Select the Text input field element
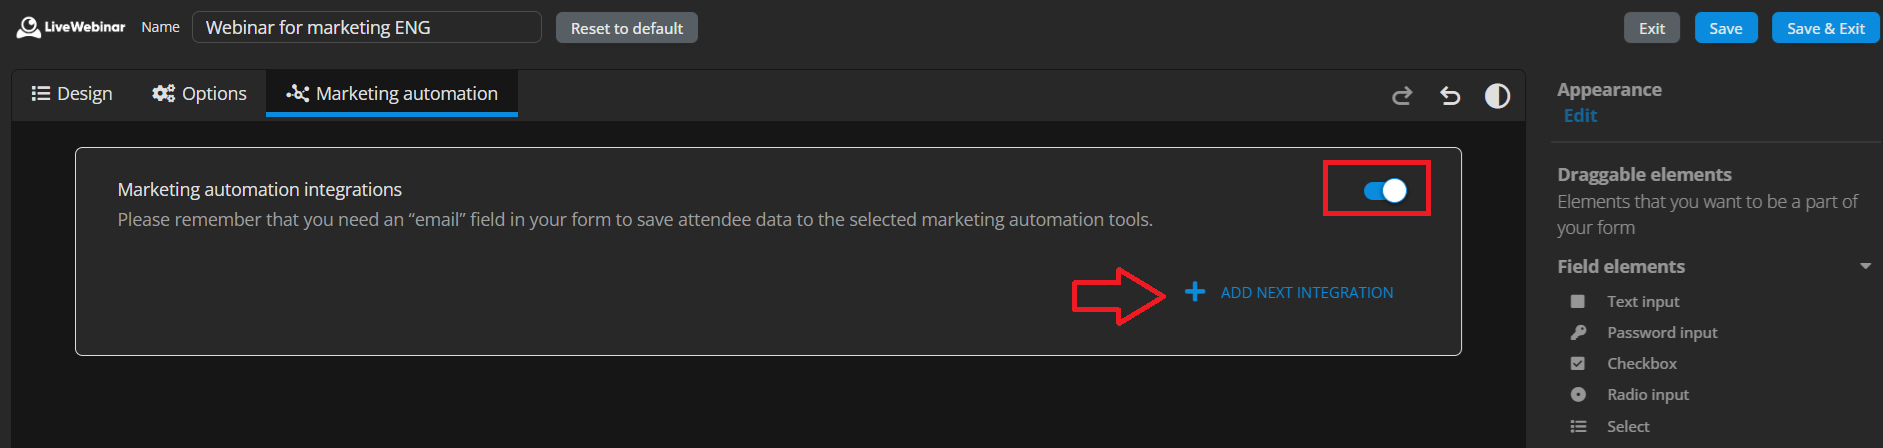 [1642, 302]
